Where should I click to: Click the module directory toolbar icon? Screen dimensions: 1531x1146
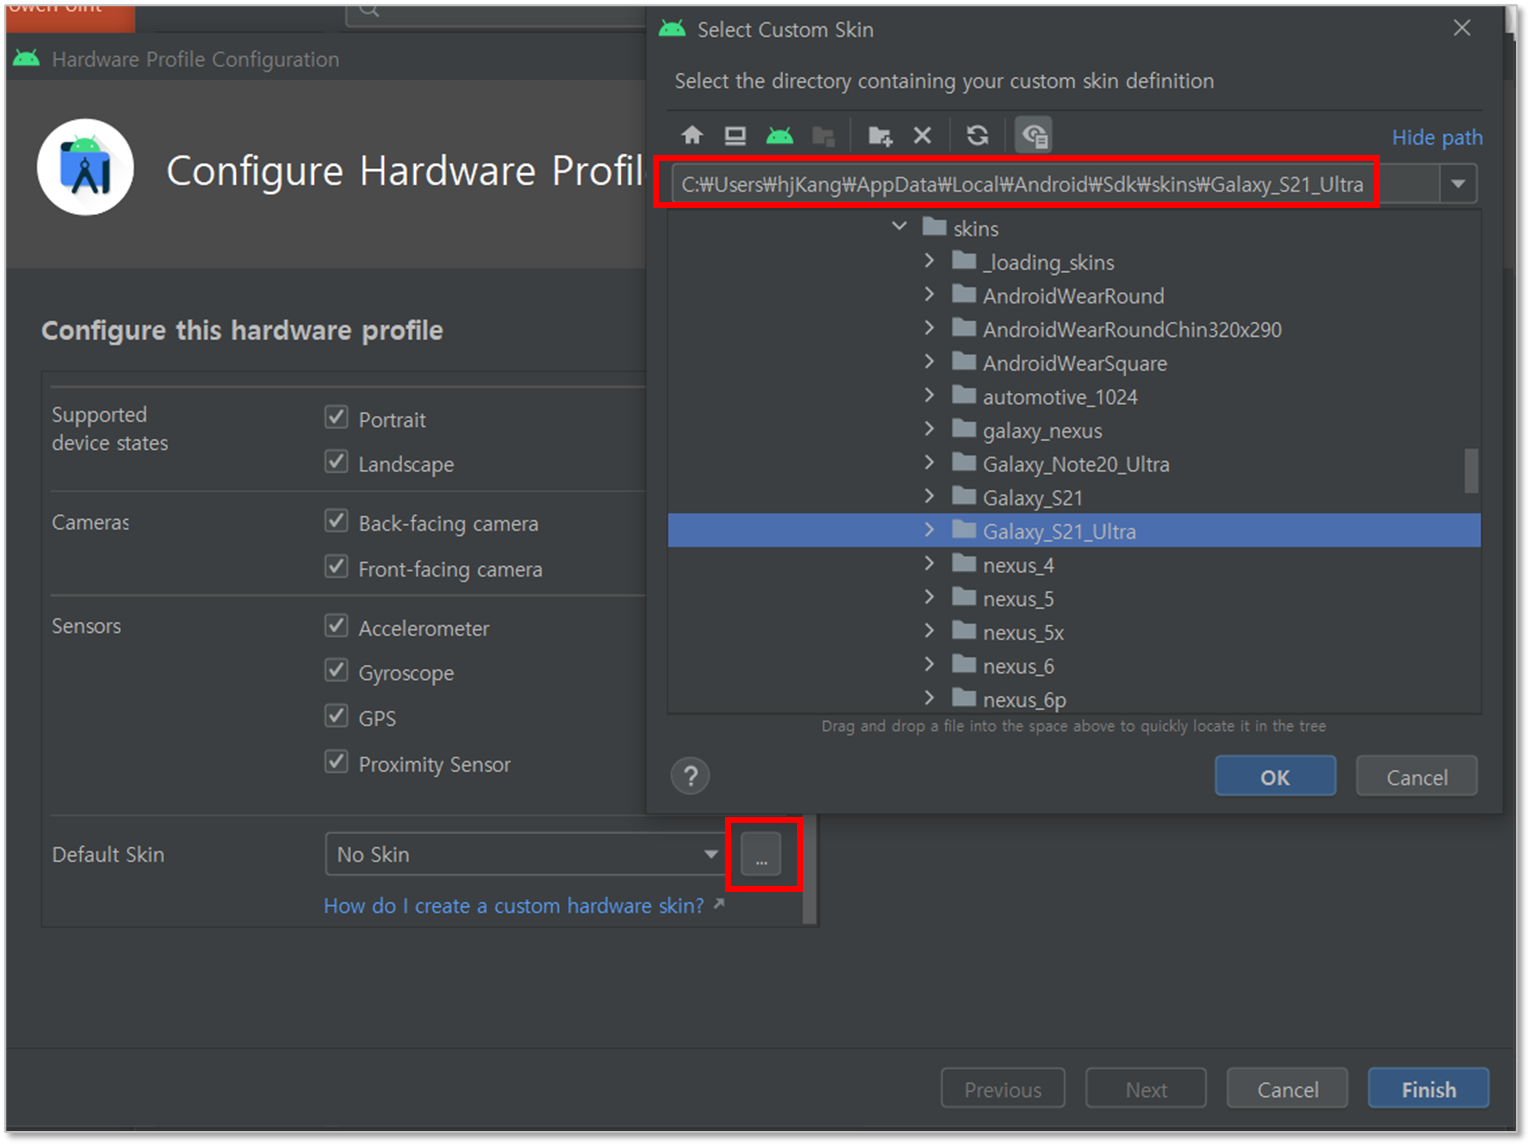(823, 135)
